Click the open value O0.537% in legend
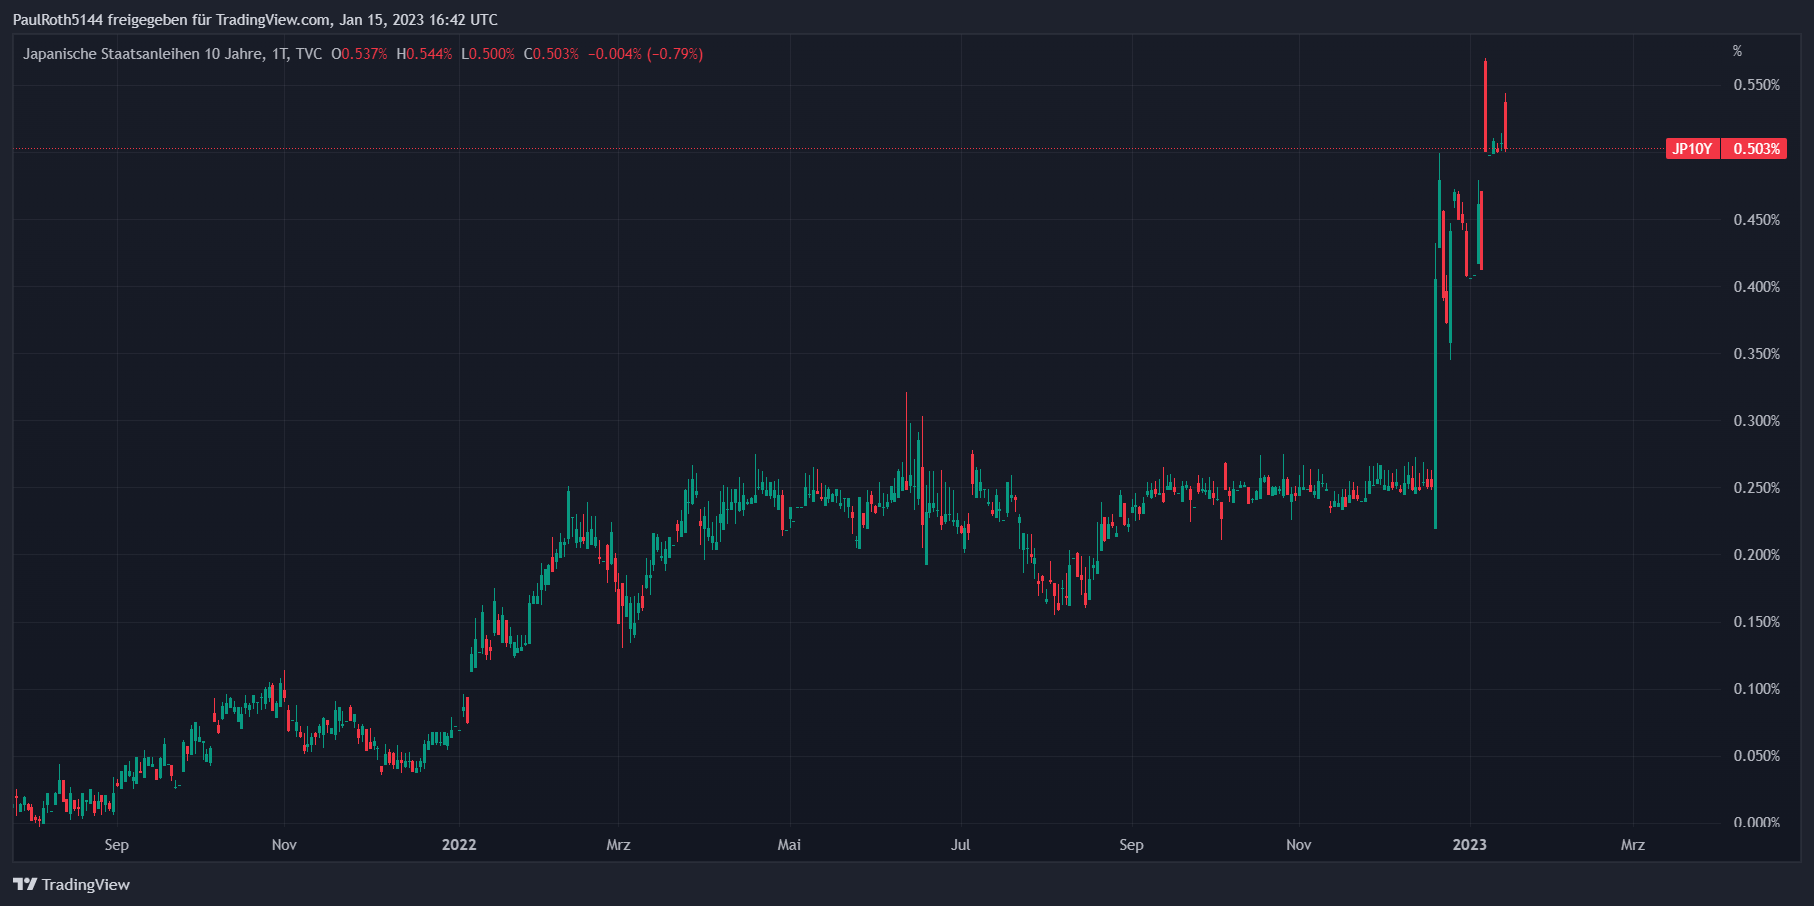 pos(359,54)
